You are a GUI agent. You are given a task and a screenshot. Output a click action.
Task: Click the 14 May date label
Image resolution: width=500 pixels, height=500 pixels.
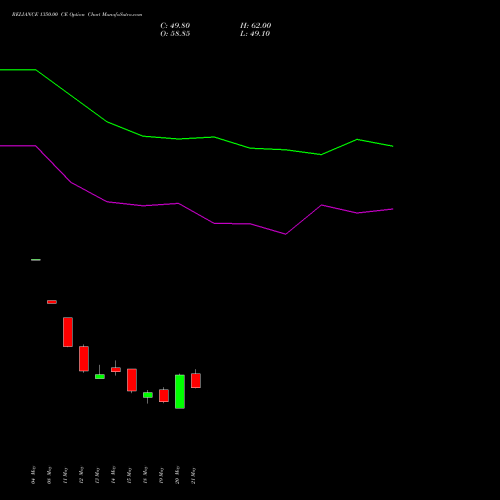113,475
